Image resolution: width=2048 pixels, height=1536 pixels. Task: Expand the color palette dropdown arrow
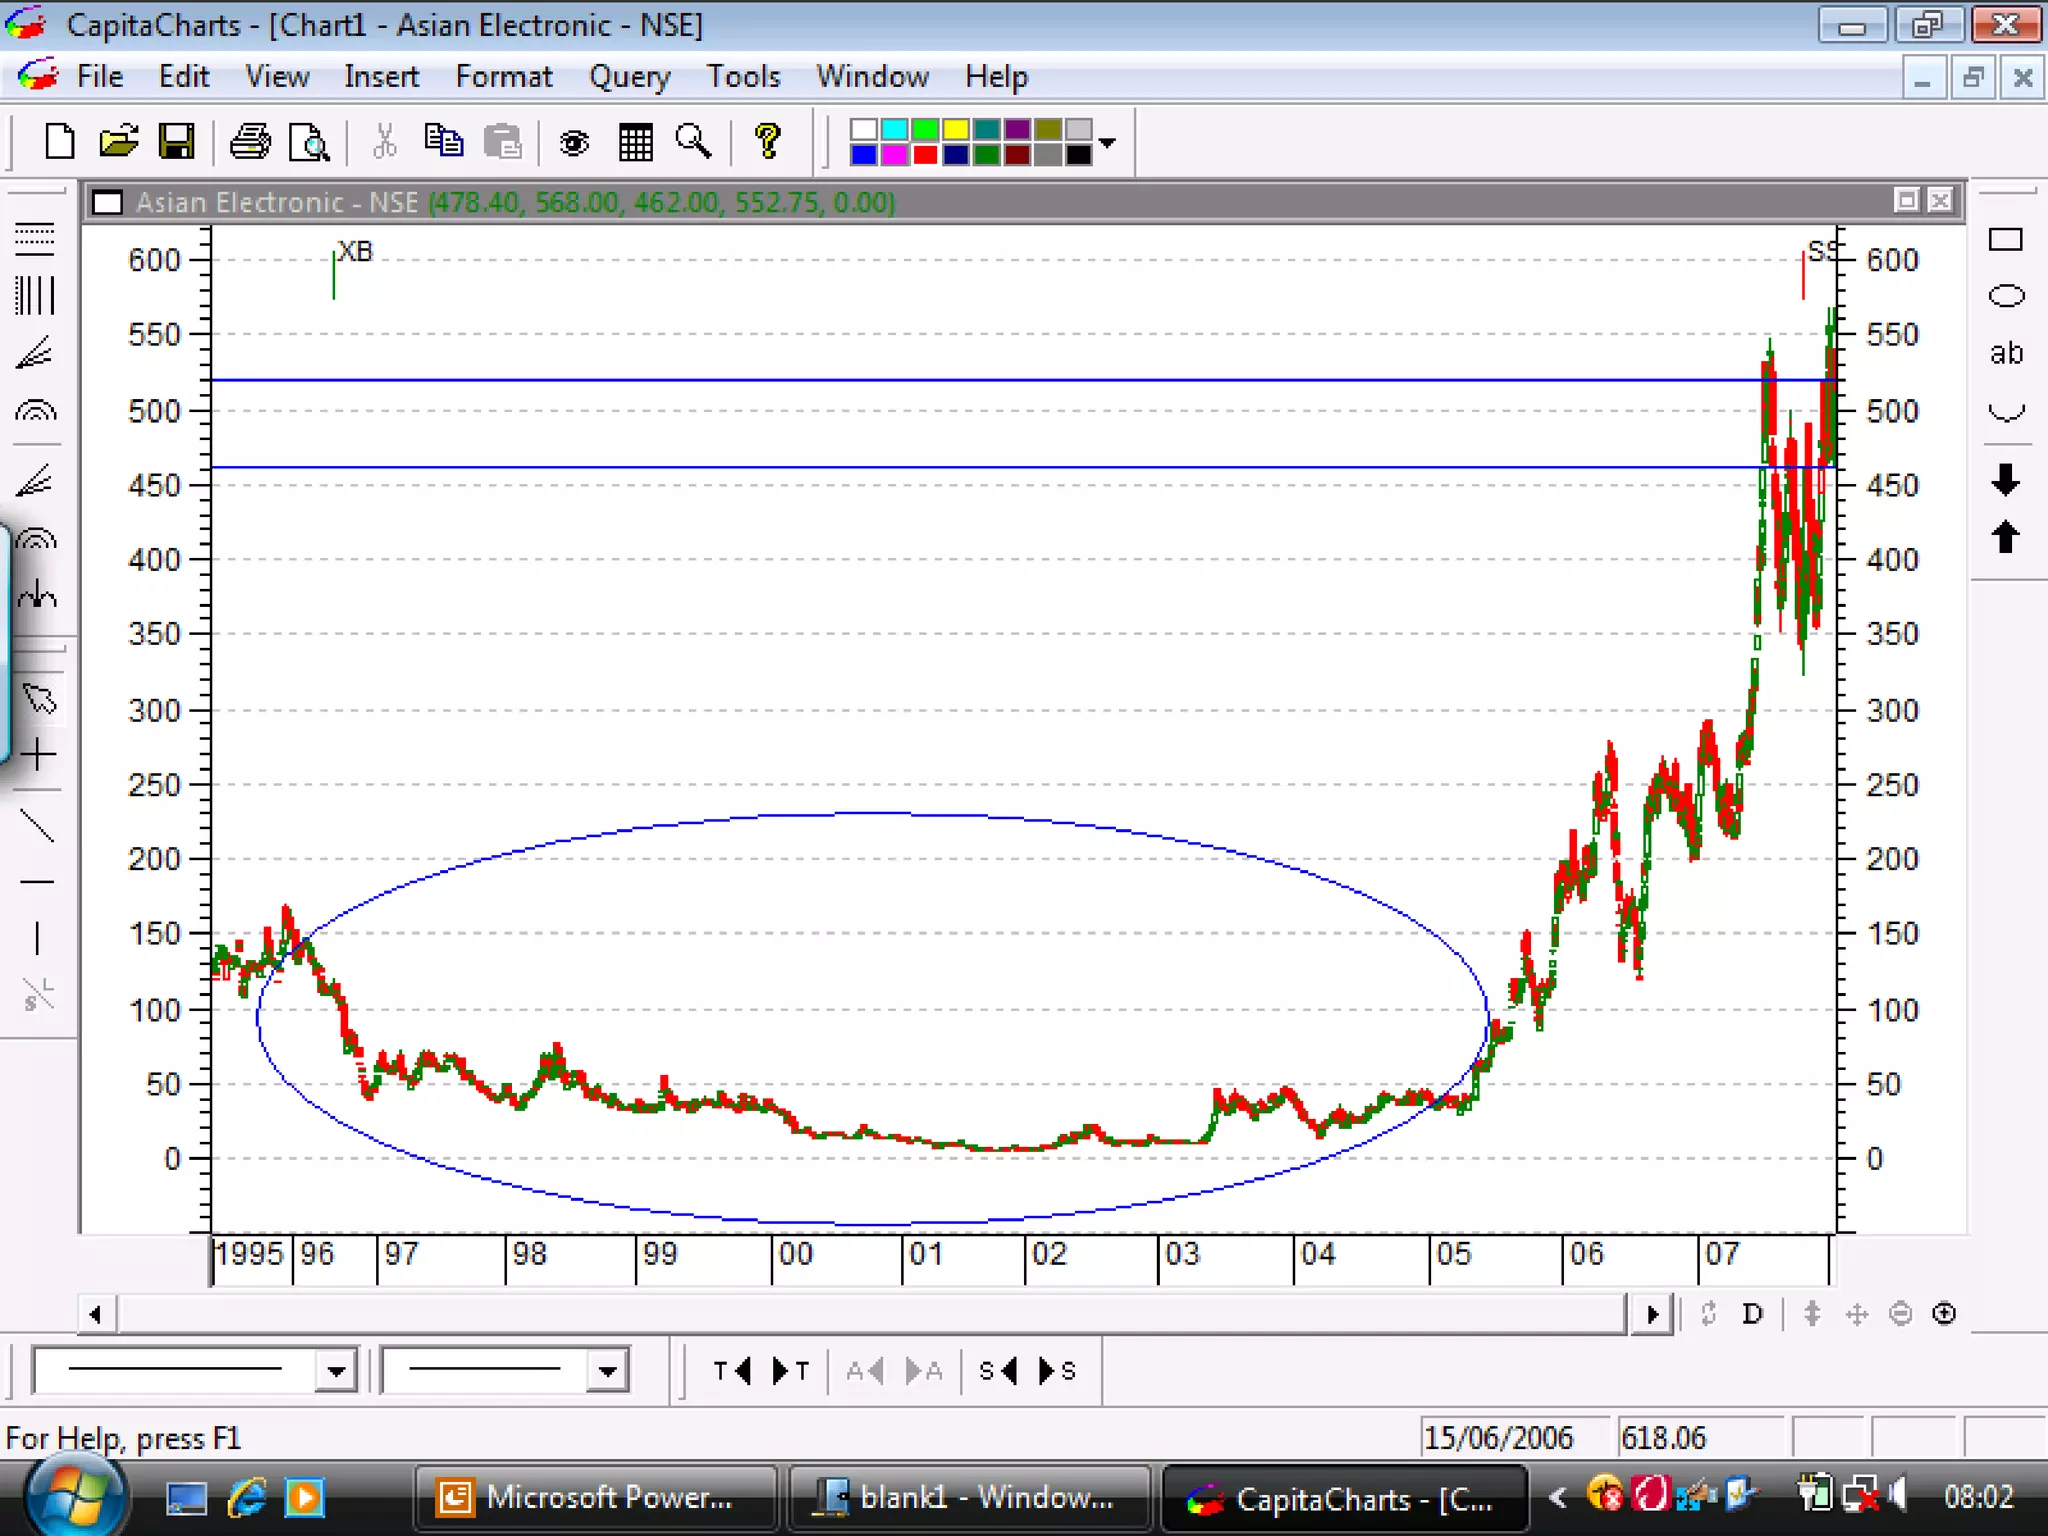pos(1107,143)
